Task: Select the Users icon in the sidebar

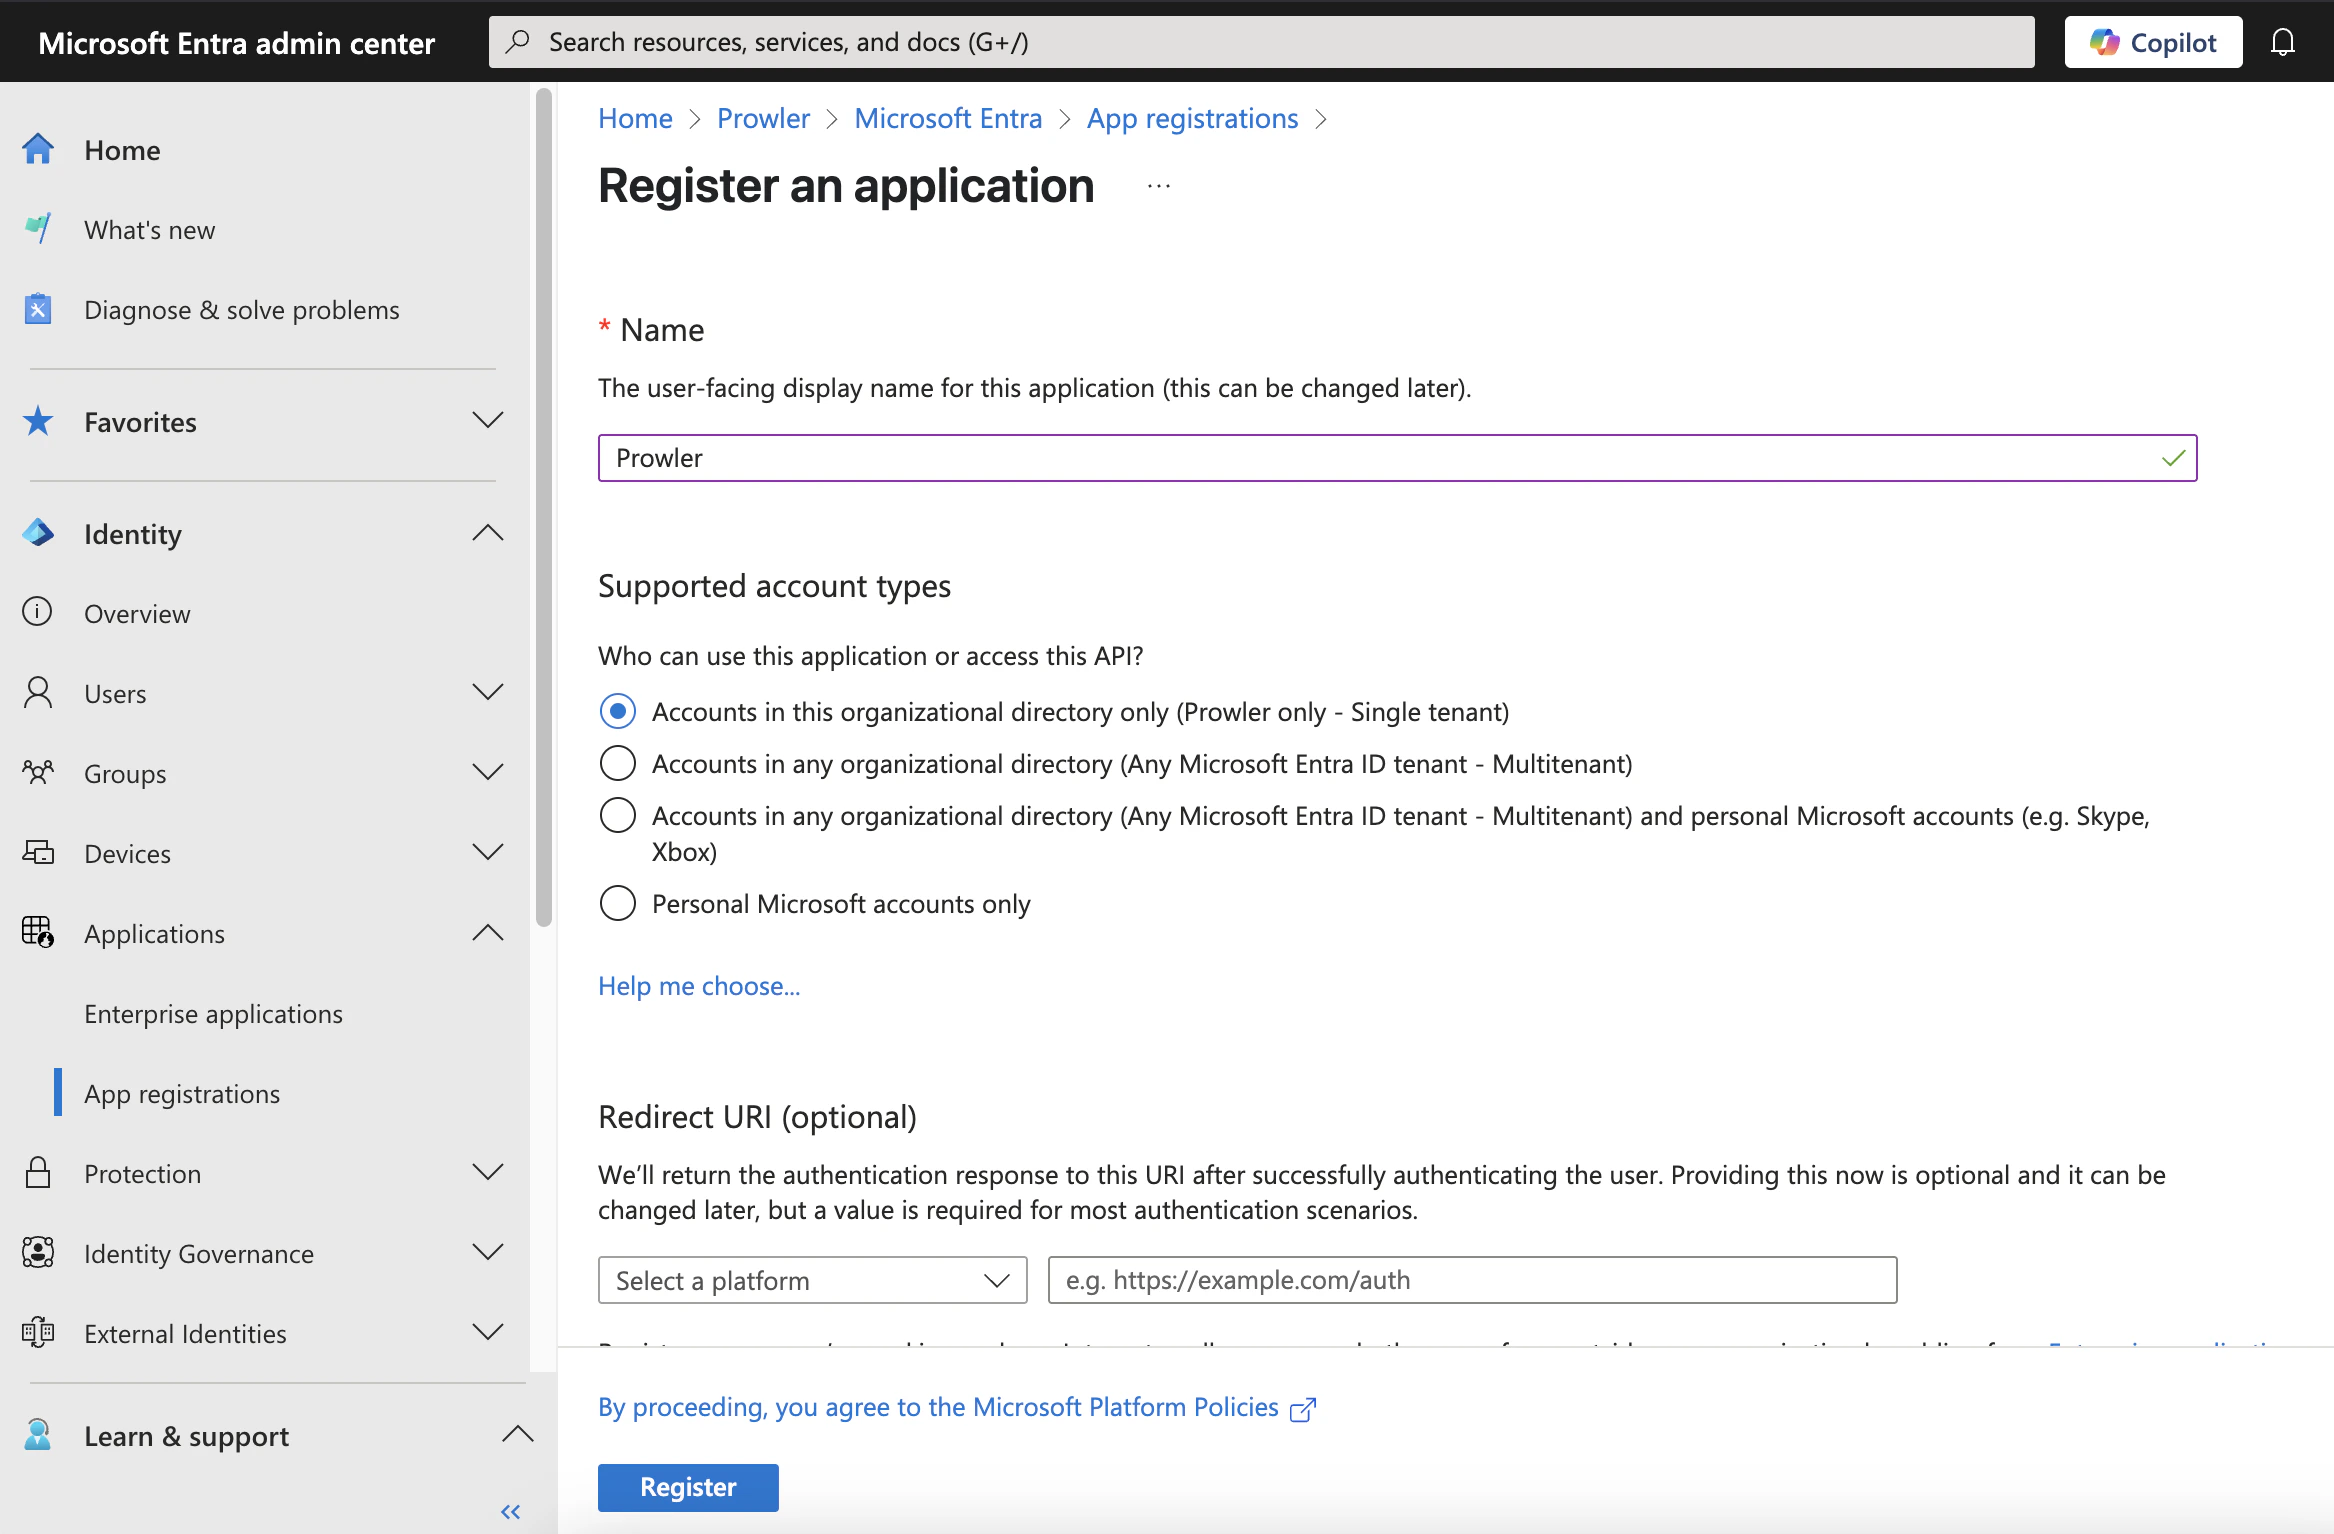Action: coord(38,693)
